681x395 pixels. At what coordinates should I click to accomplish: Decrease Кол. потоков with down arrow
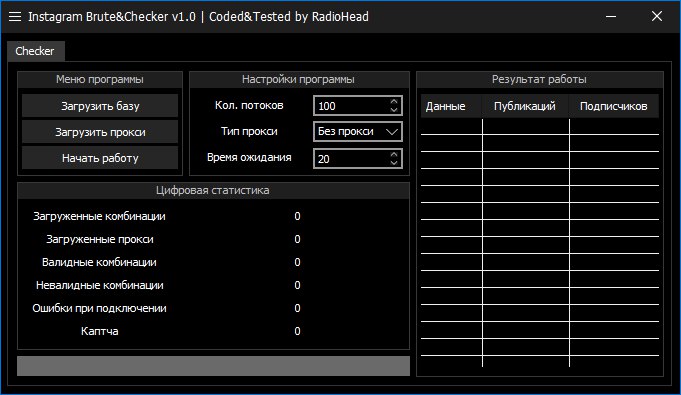[393, 110]
